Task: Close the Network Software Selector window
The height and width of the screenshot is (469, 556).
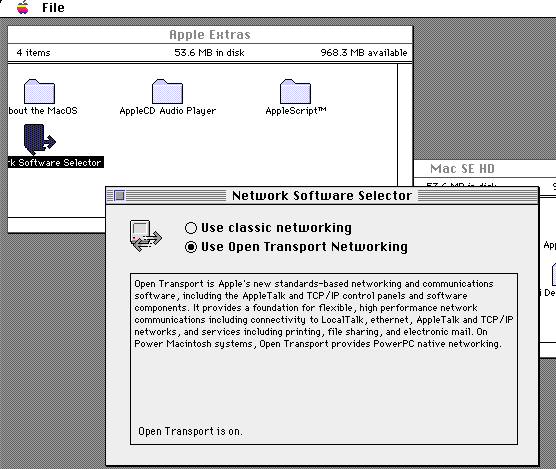Action: click(x=119, y=195)
